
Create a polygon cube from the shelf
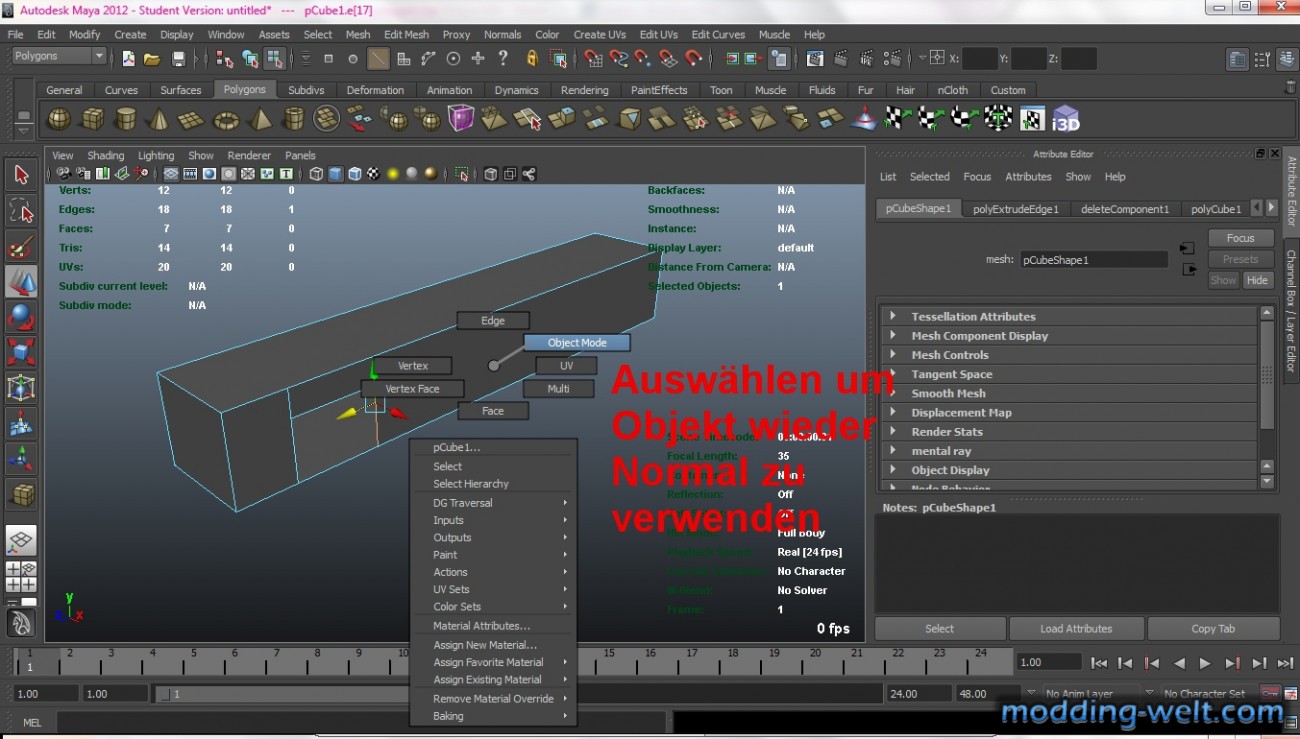click(92, 120)
